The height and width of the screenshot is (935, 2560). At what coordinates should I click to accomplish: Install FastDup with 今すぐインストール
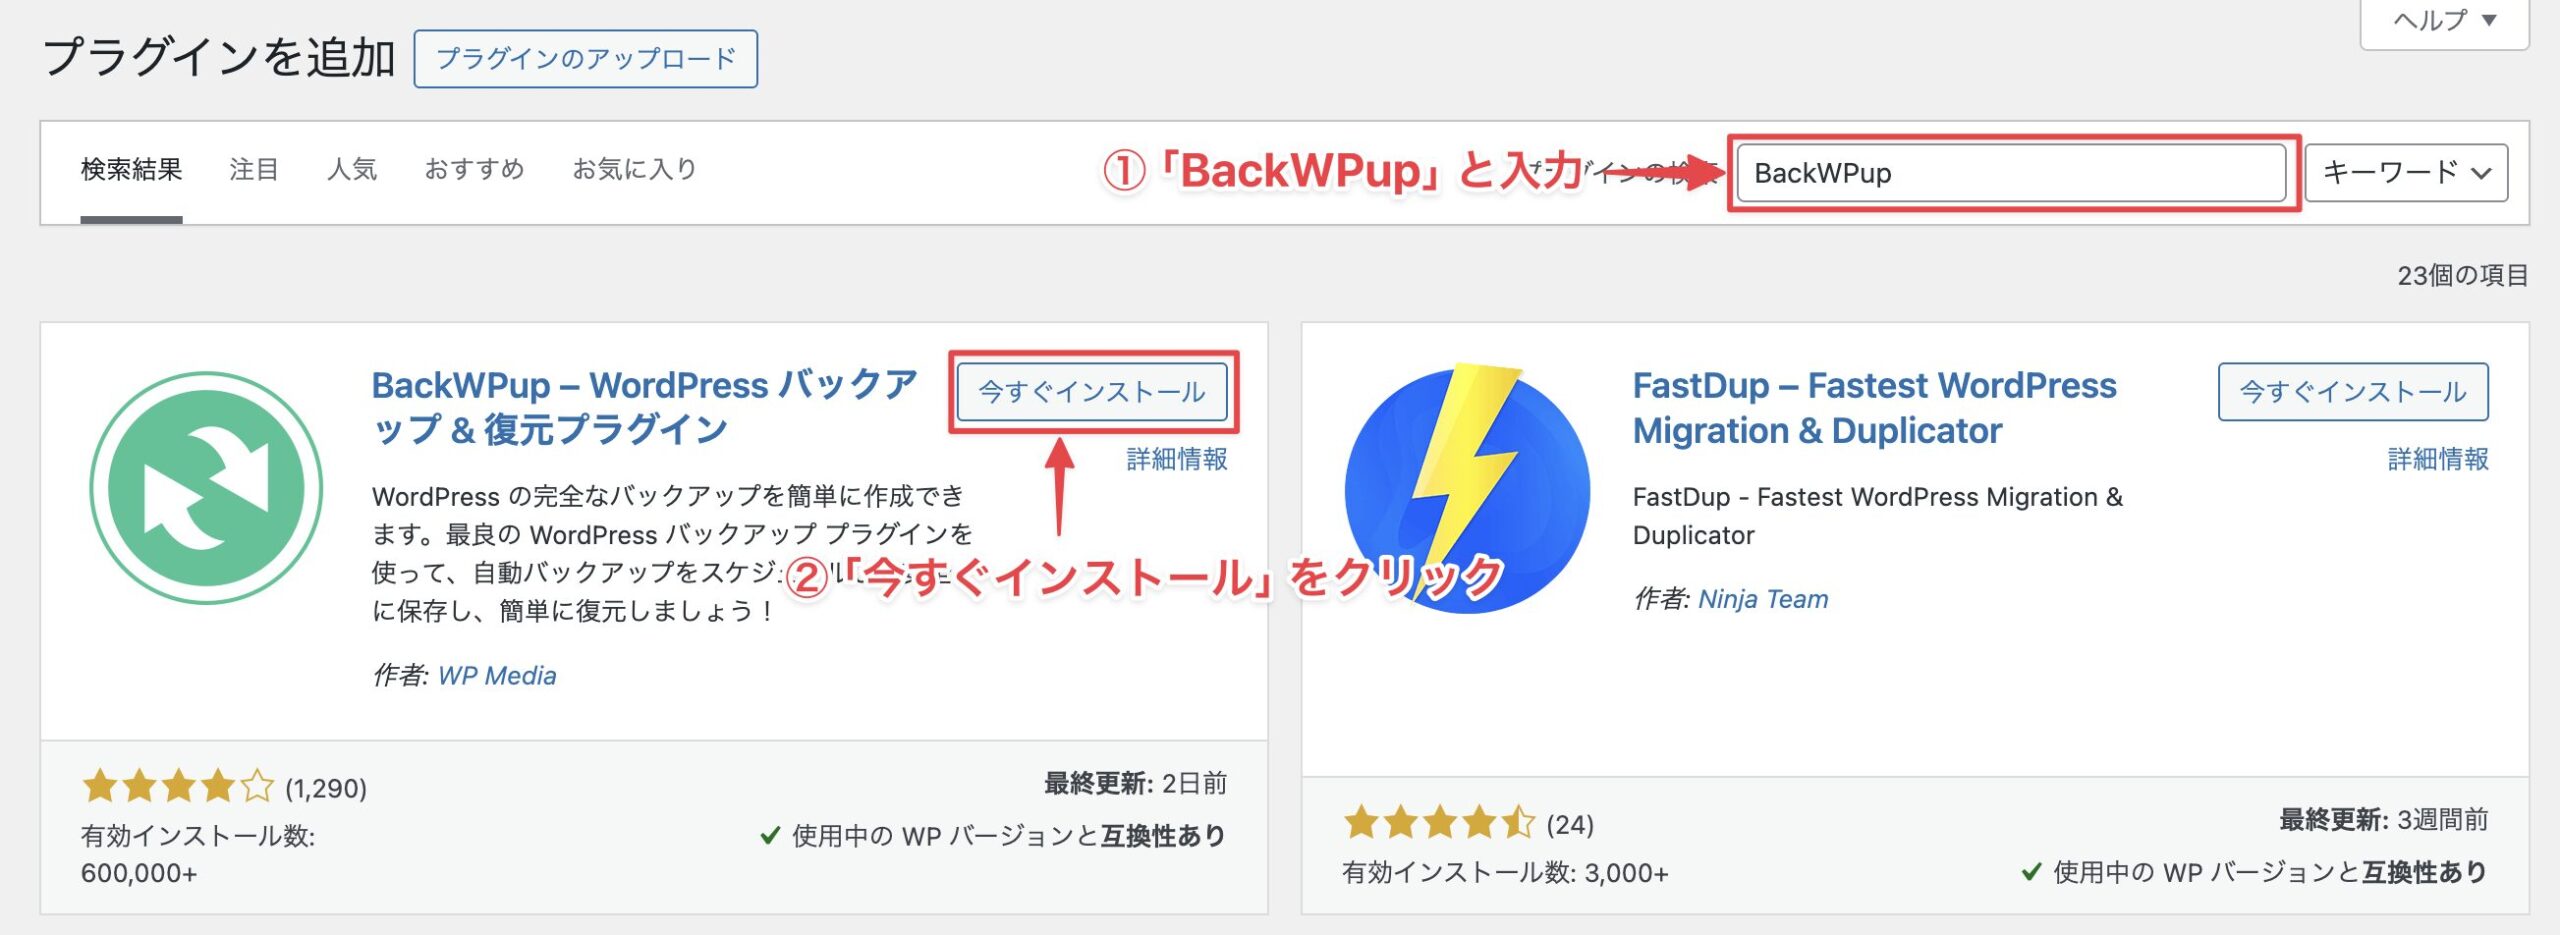point(2353,392)
